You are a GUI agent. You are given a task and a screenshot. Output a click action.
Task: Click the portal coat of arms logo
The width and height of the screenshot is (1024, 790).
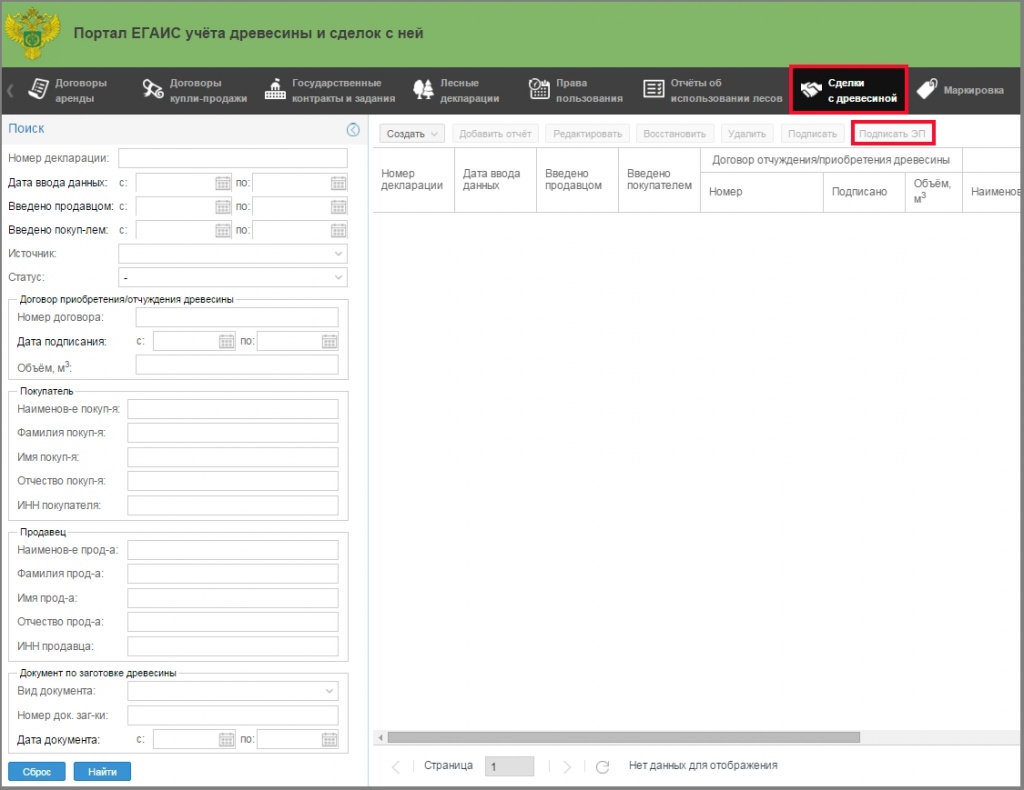32,34
